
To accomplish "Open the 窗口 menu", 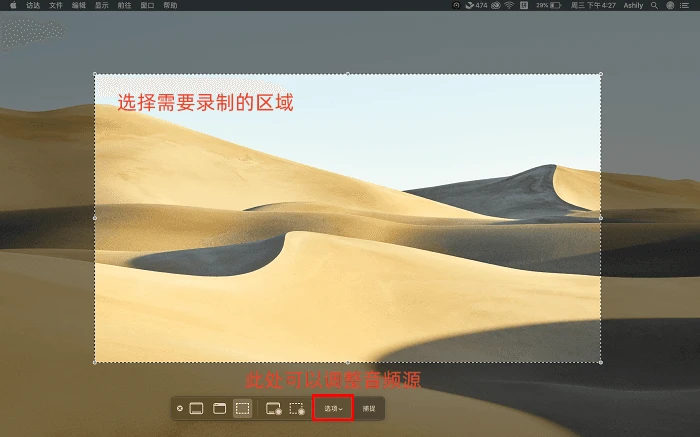I will coord(147,5).
